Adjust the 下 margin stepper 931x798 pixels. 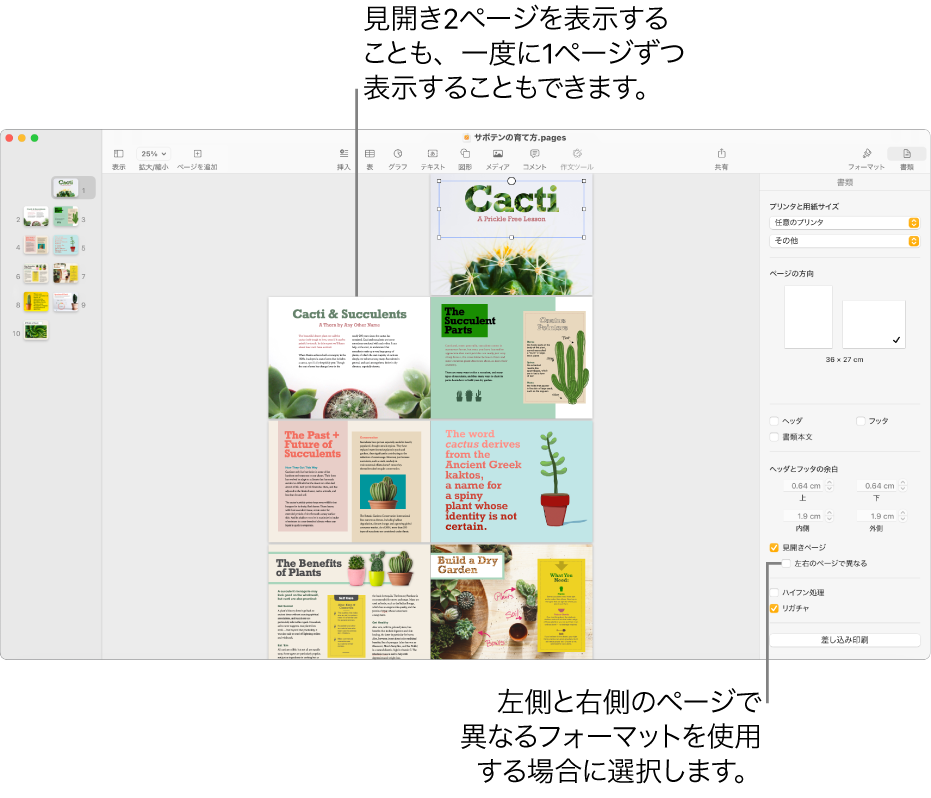[903, 486]
